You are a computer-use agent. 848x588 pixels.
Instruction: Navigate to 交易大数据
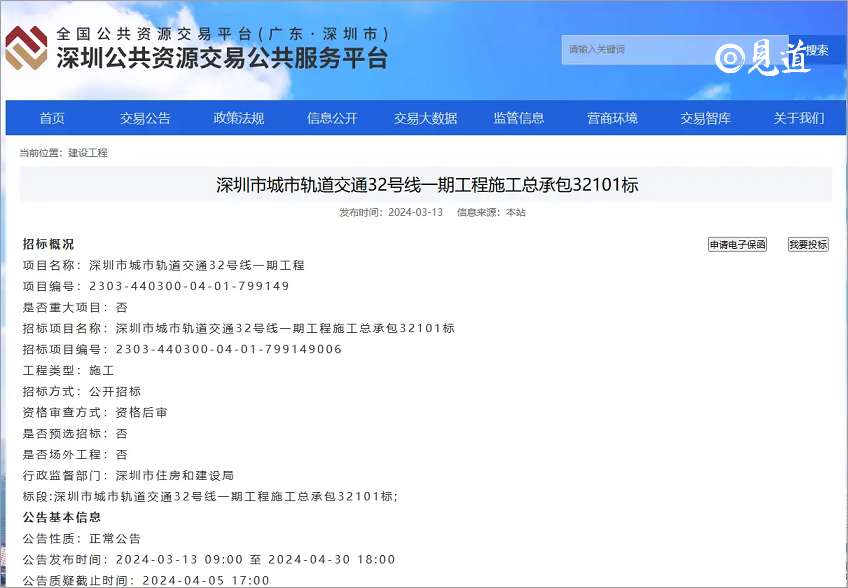[425, 118]
